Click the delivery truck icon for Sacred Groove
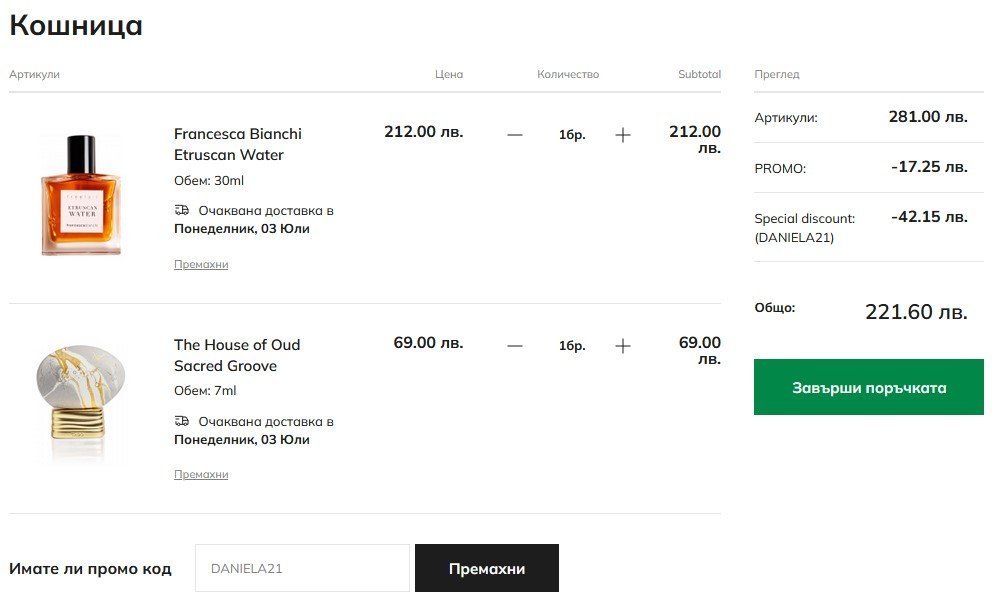The width and height of the screenshot is (995, 607). 182,422
